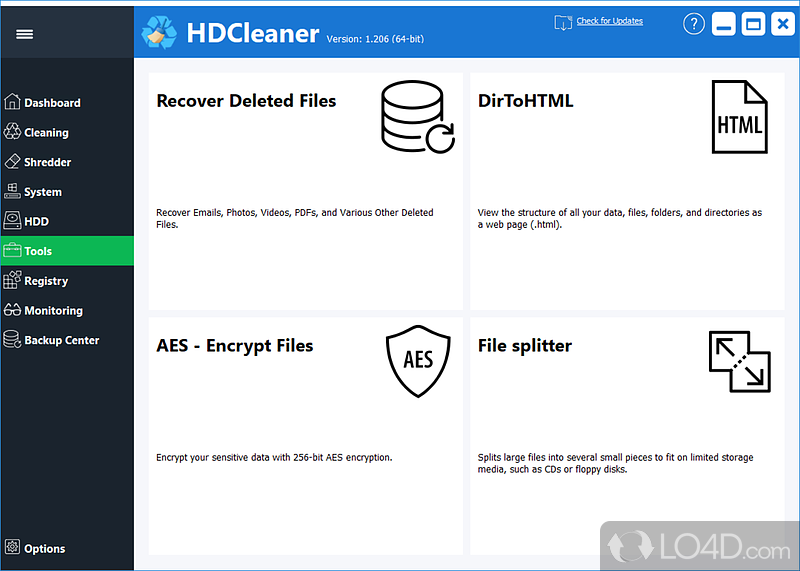Open the Dashboard section

pos(67,103)
